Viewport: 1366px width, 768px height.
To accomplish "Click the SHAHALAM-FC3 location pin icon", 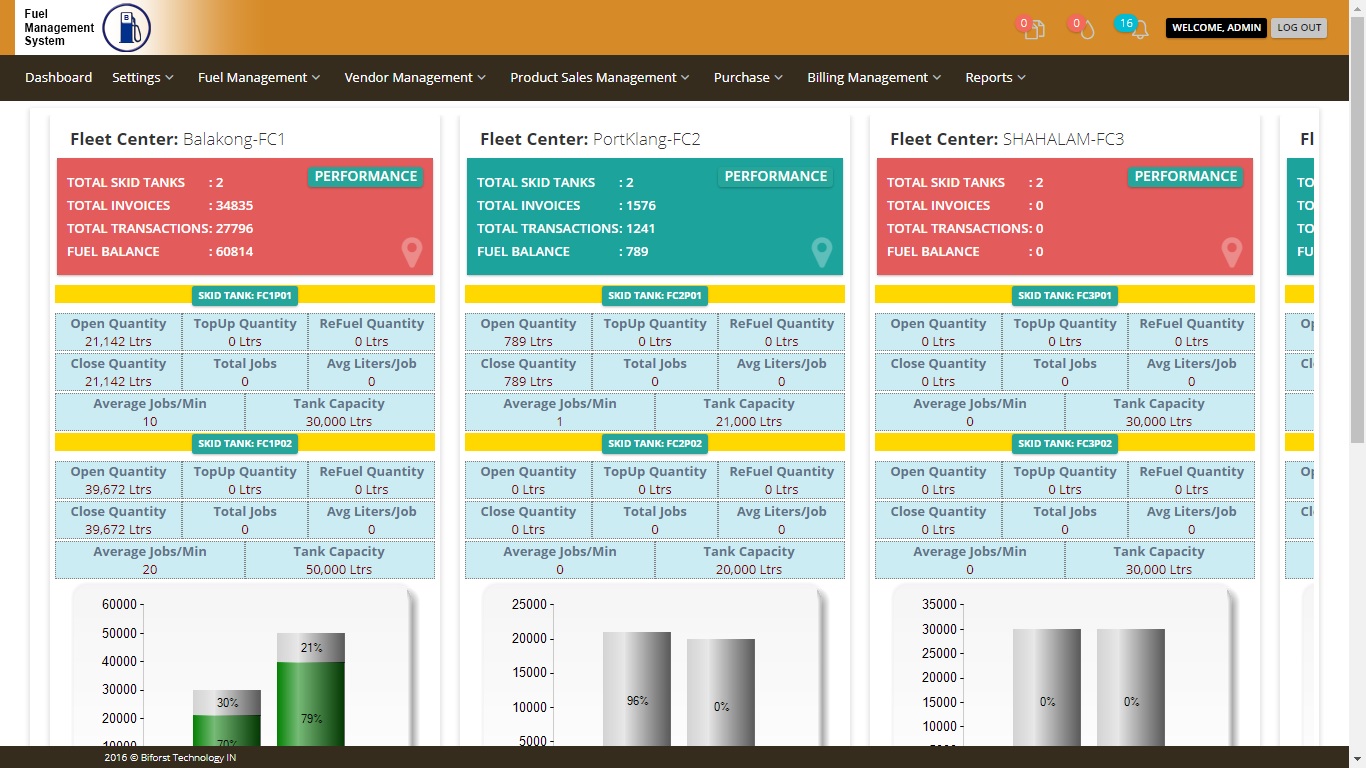I will [1231, 252].
